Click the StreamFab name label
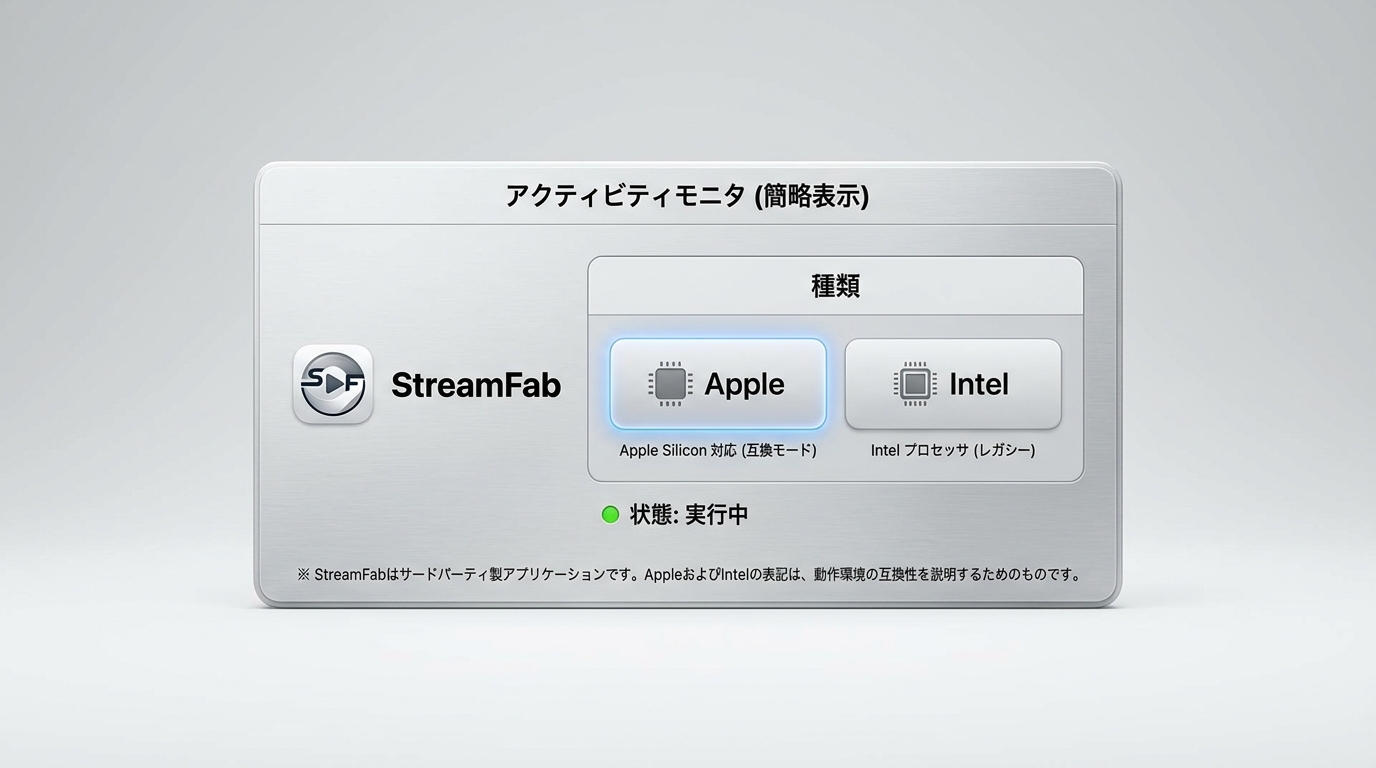The width and height of the screenshot is (1376, 768). pos(476,385)
